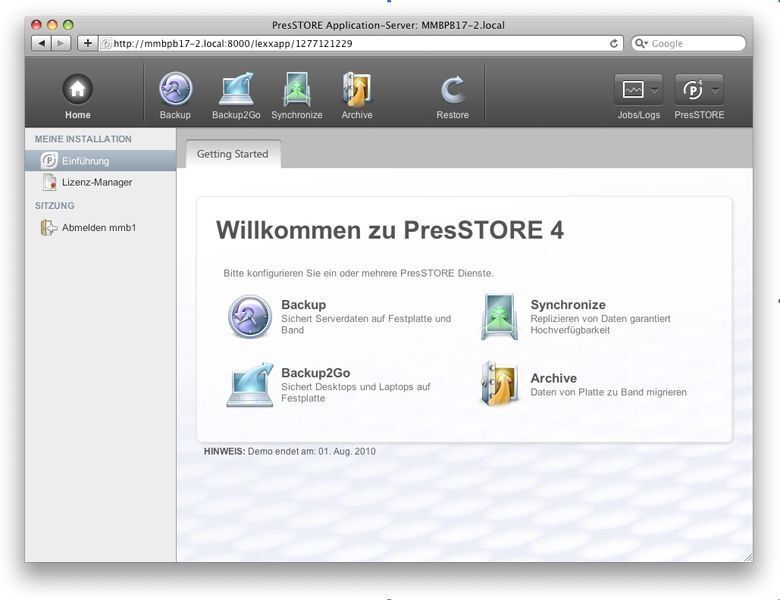Open Lizenz-Manager in the sidebar

(x=97, y=182)
